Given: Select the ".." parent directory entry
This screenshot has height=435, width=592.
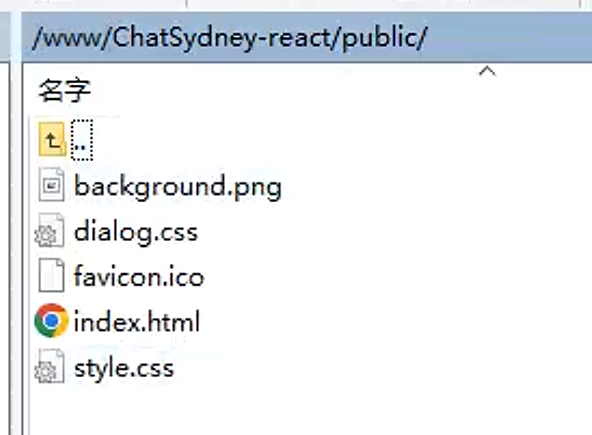Looking at the screenshot, I should pos(82,140).
